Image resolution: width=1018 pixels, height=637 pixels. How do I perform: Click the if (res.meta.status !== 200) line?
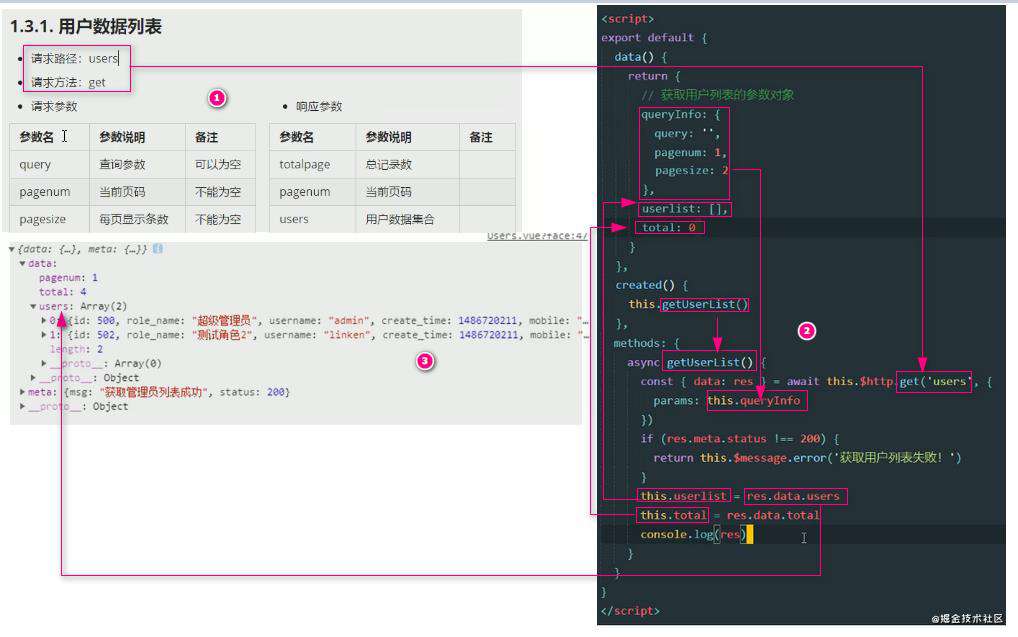[x=740, y=439]
